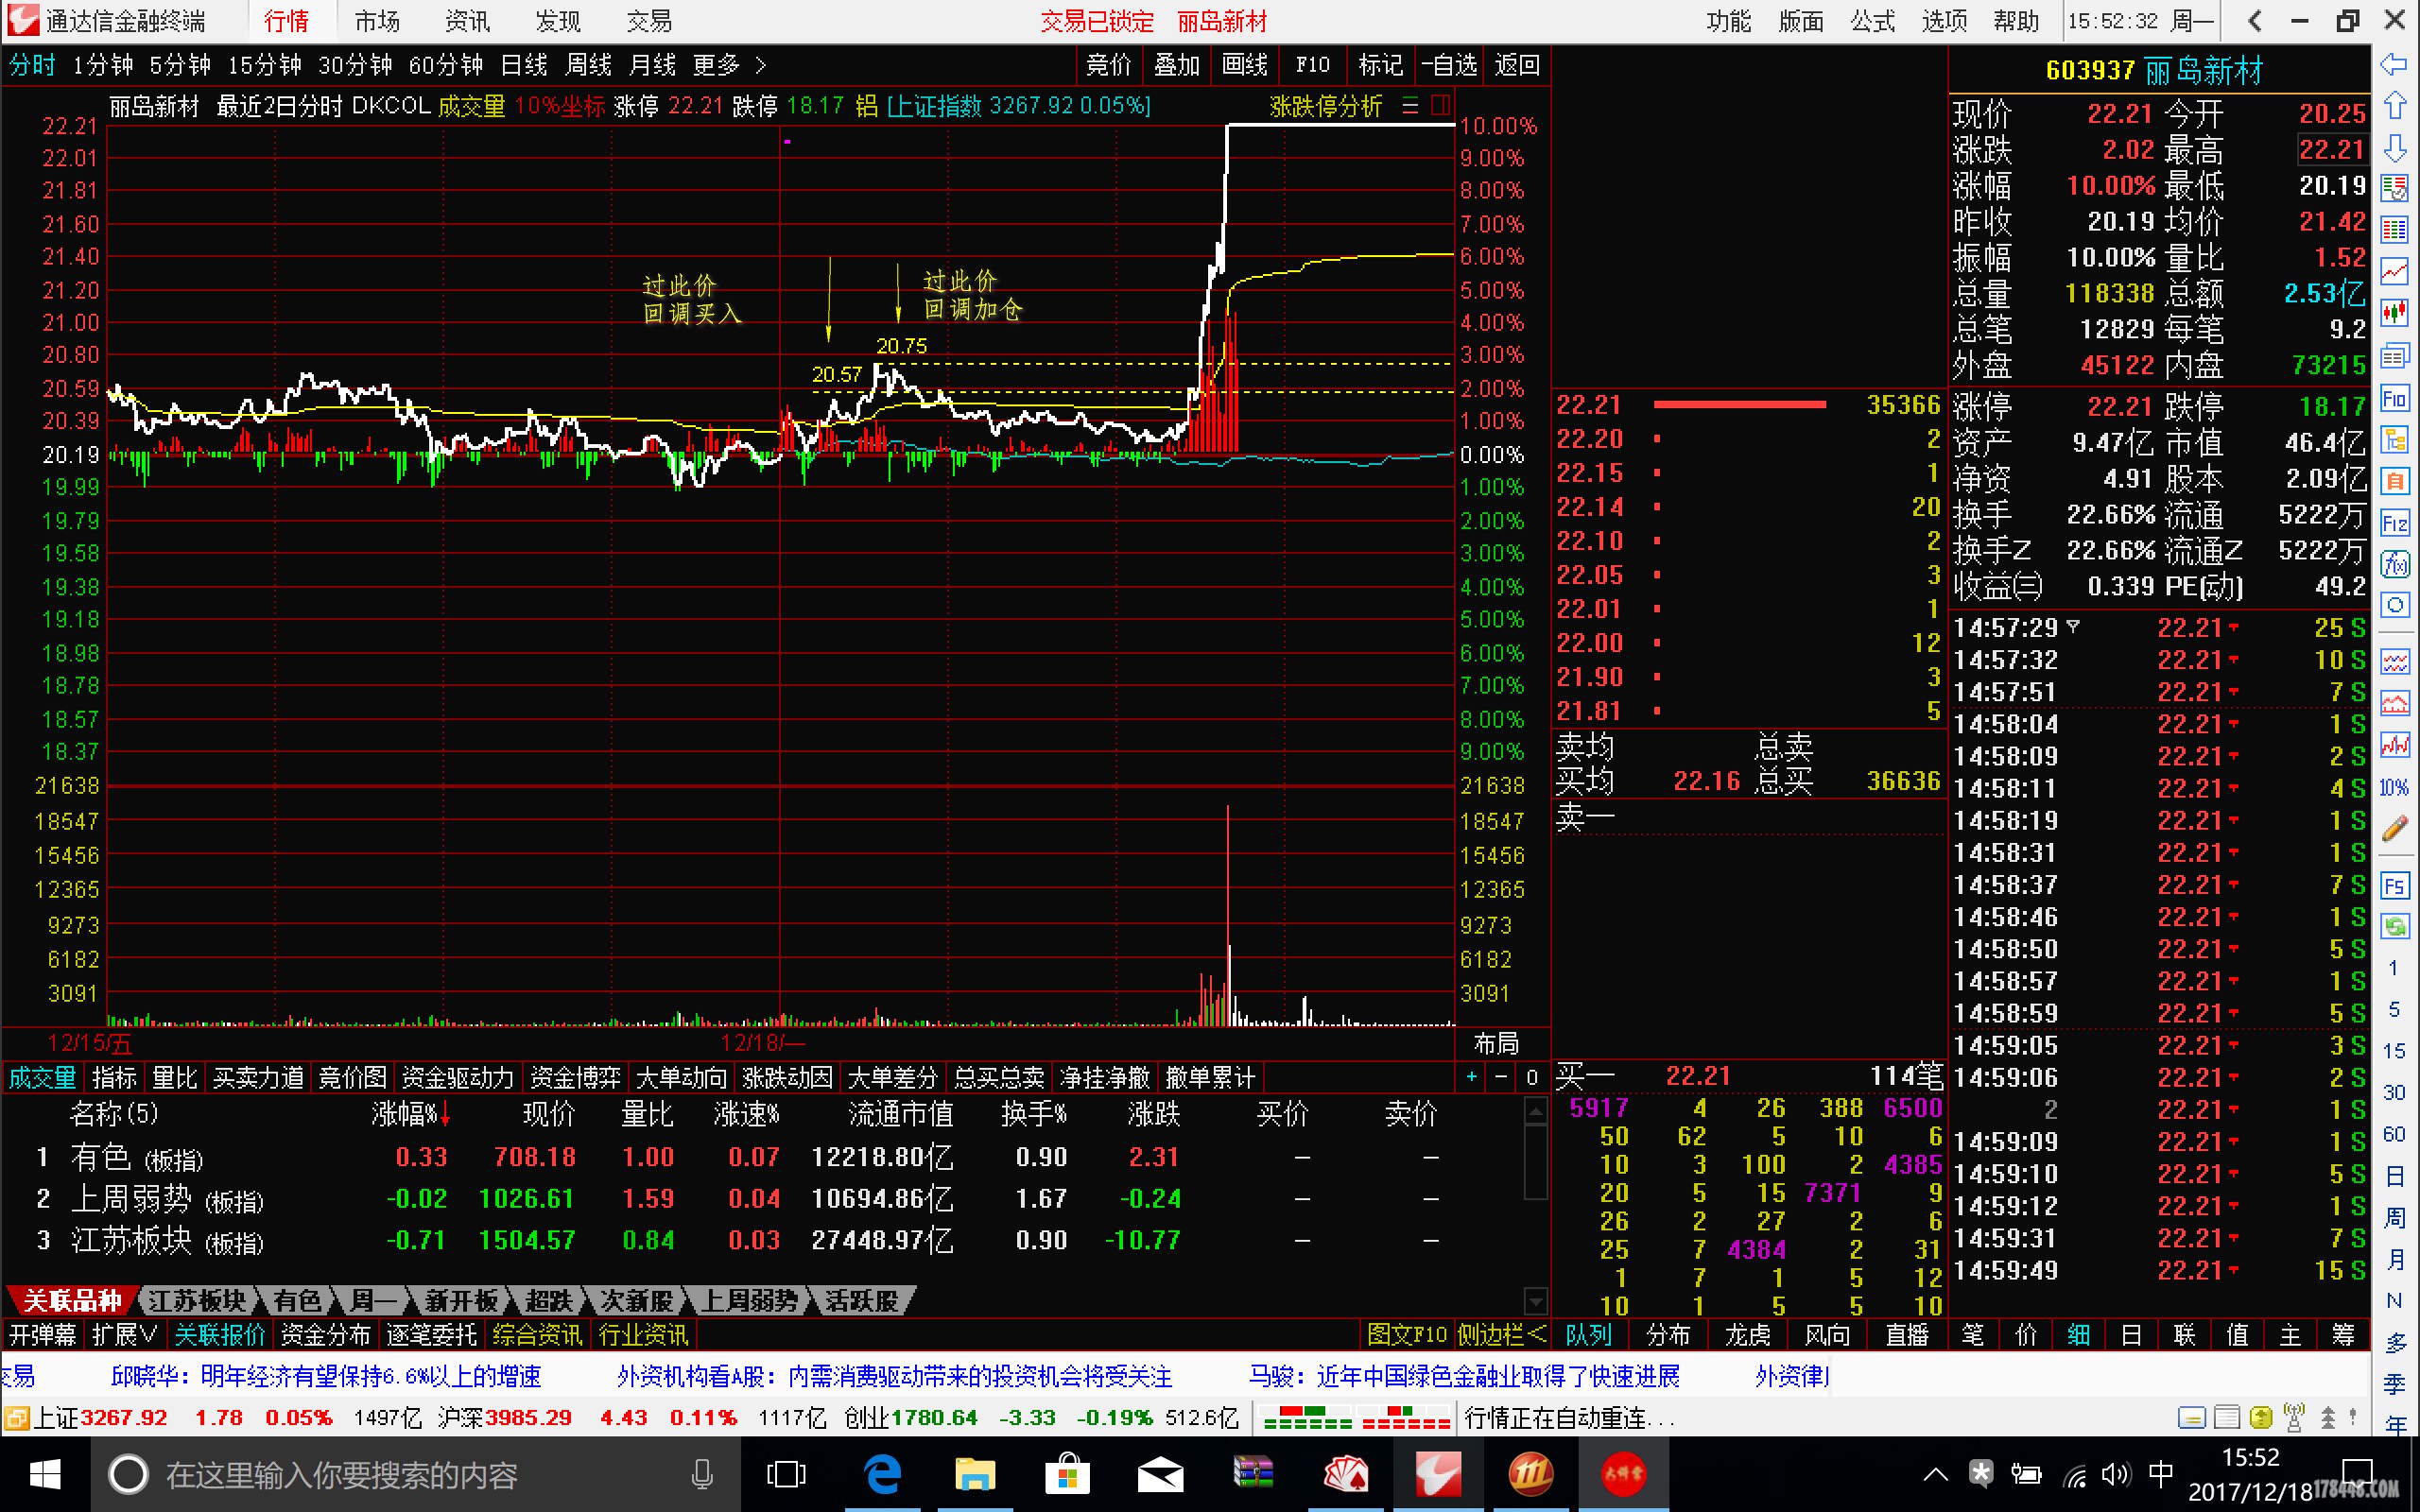Expand the 更多 period options chevron

[x=761, y=65]
